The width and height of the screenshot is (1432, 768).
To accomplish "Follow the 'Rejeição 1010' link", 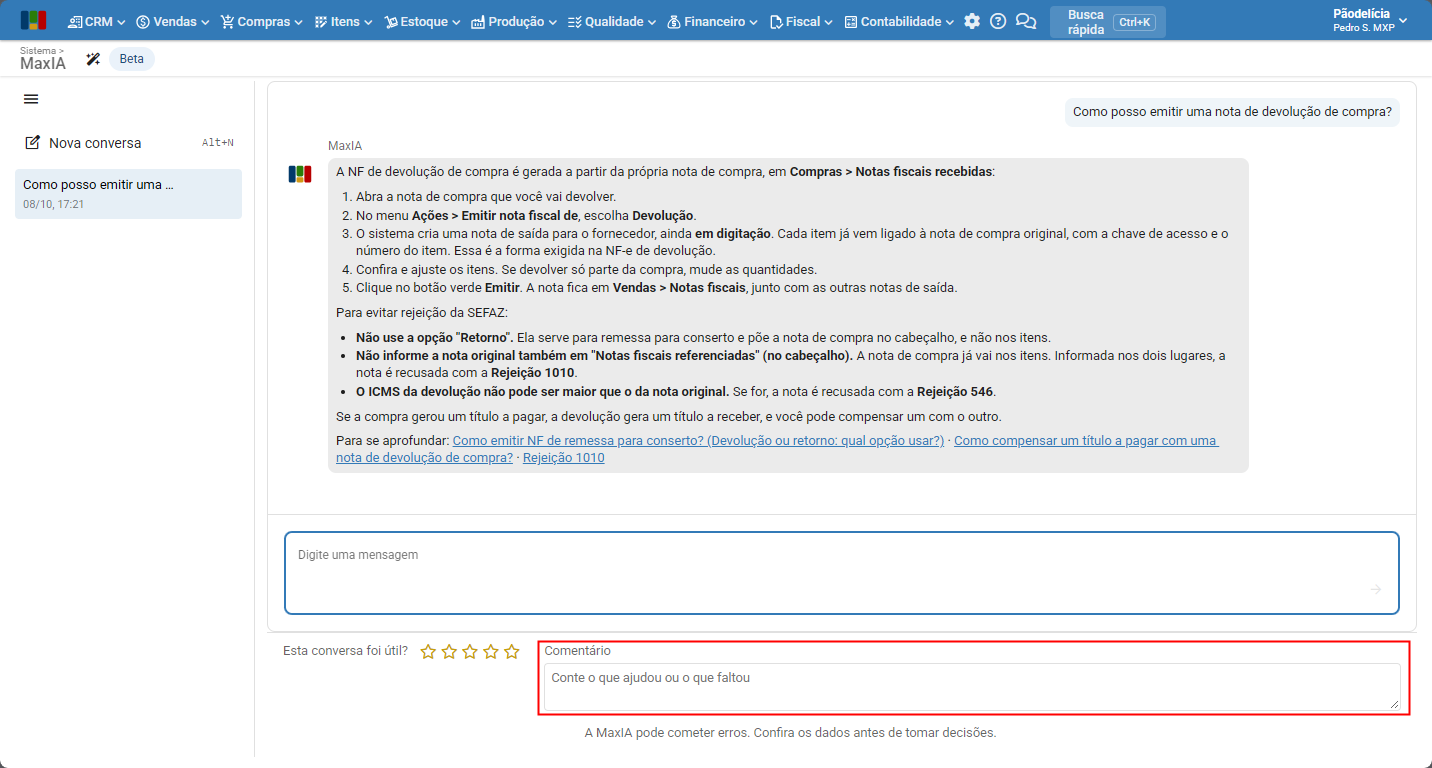I will pyautogui.click(x=563, y=458).
